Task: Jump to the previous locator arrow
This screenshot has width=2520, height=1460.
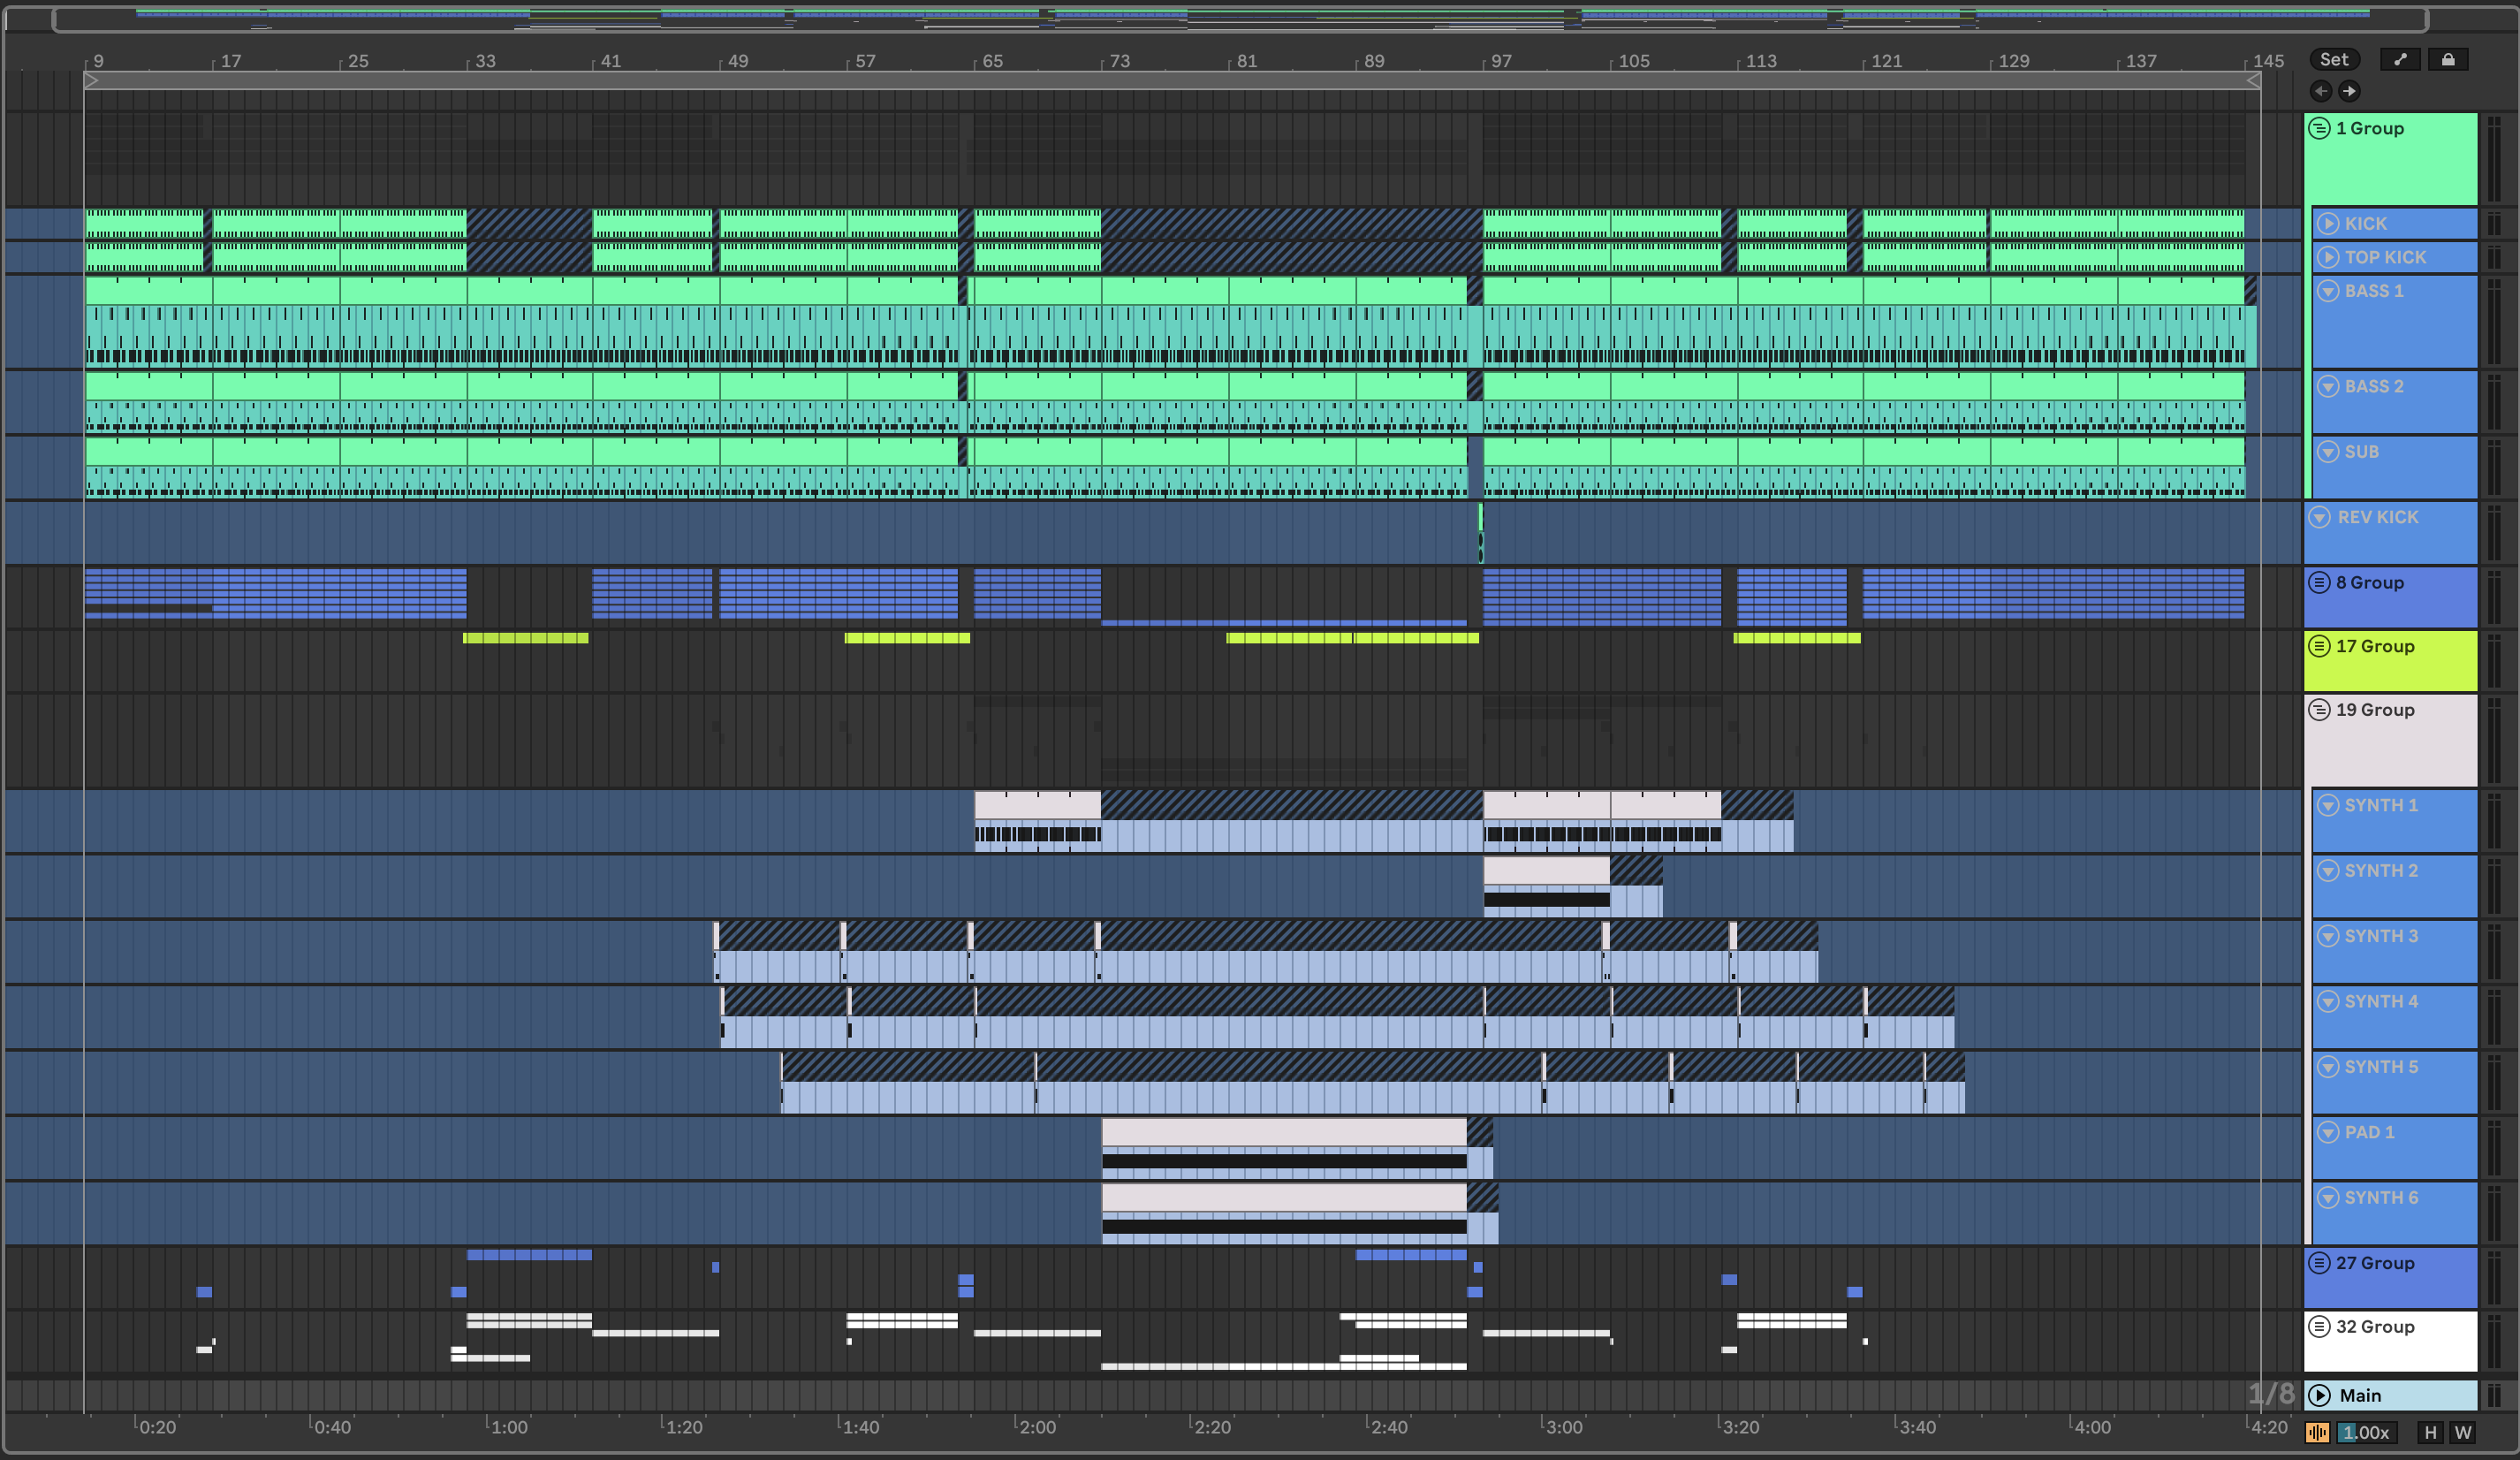Action: pos(2320,91)
